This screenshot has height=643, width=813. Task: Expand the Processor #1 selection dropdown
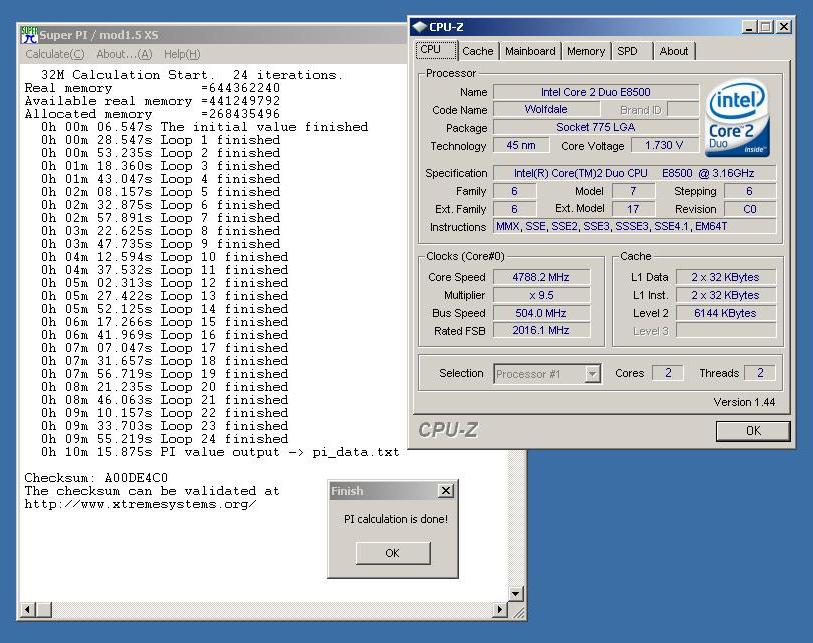592,374
